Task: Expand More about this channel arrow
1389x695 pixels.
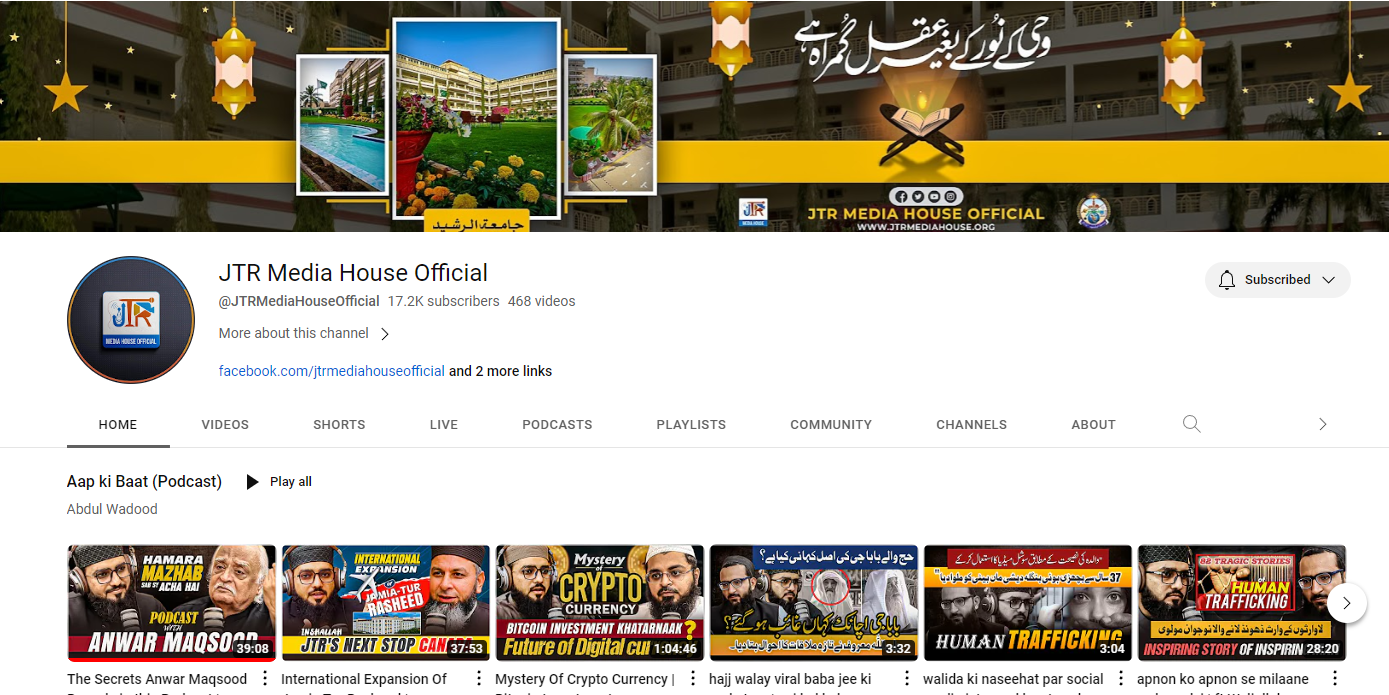Action: 385,334
